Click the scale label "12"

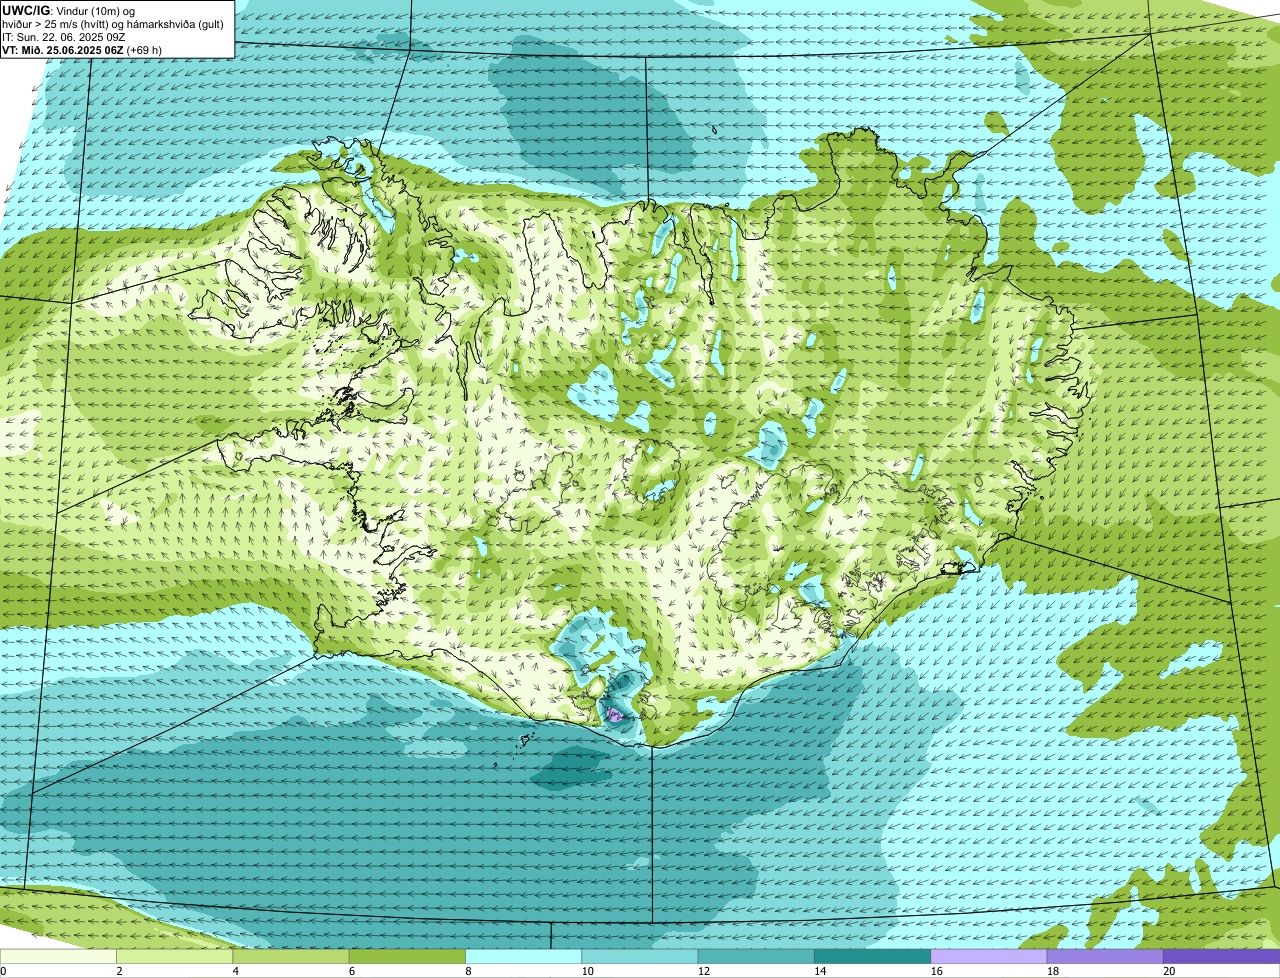click(703, 971)
